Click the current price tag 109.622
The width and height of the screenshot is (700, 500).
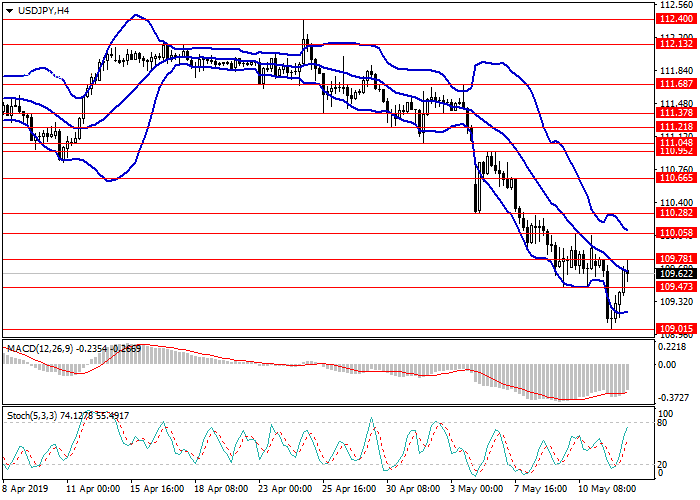point(675,272)
